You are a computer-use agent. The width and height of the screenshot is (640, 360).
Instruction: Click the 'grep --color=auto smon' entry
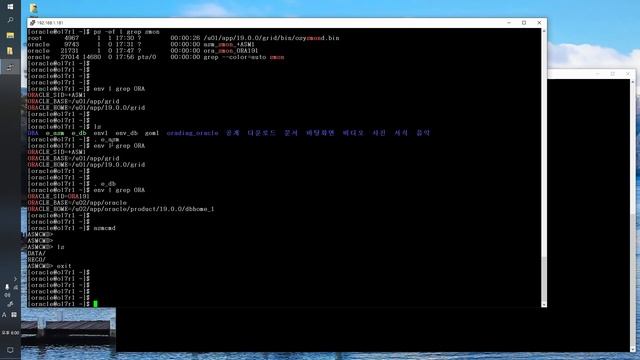coord(244,57)
